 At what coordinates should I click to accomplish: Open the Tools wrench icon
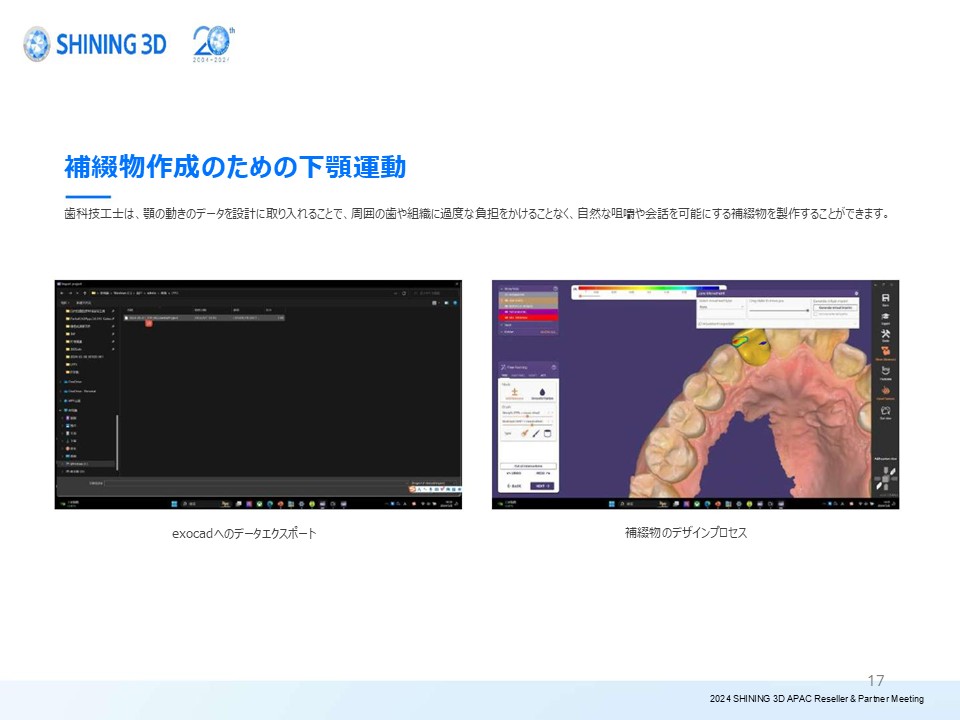(885, 336)
